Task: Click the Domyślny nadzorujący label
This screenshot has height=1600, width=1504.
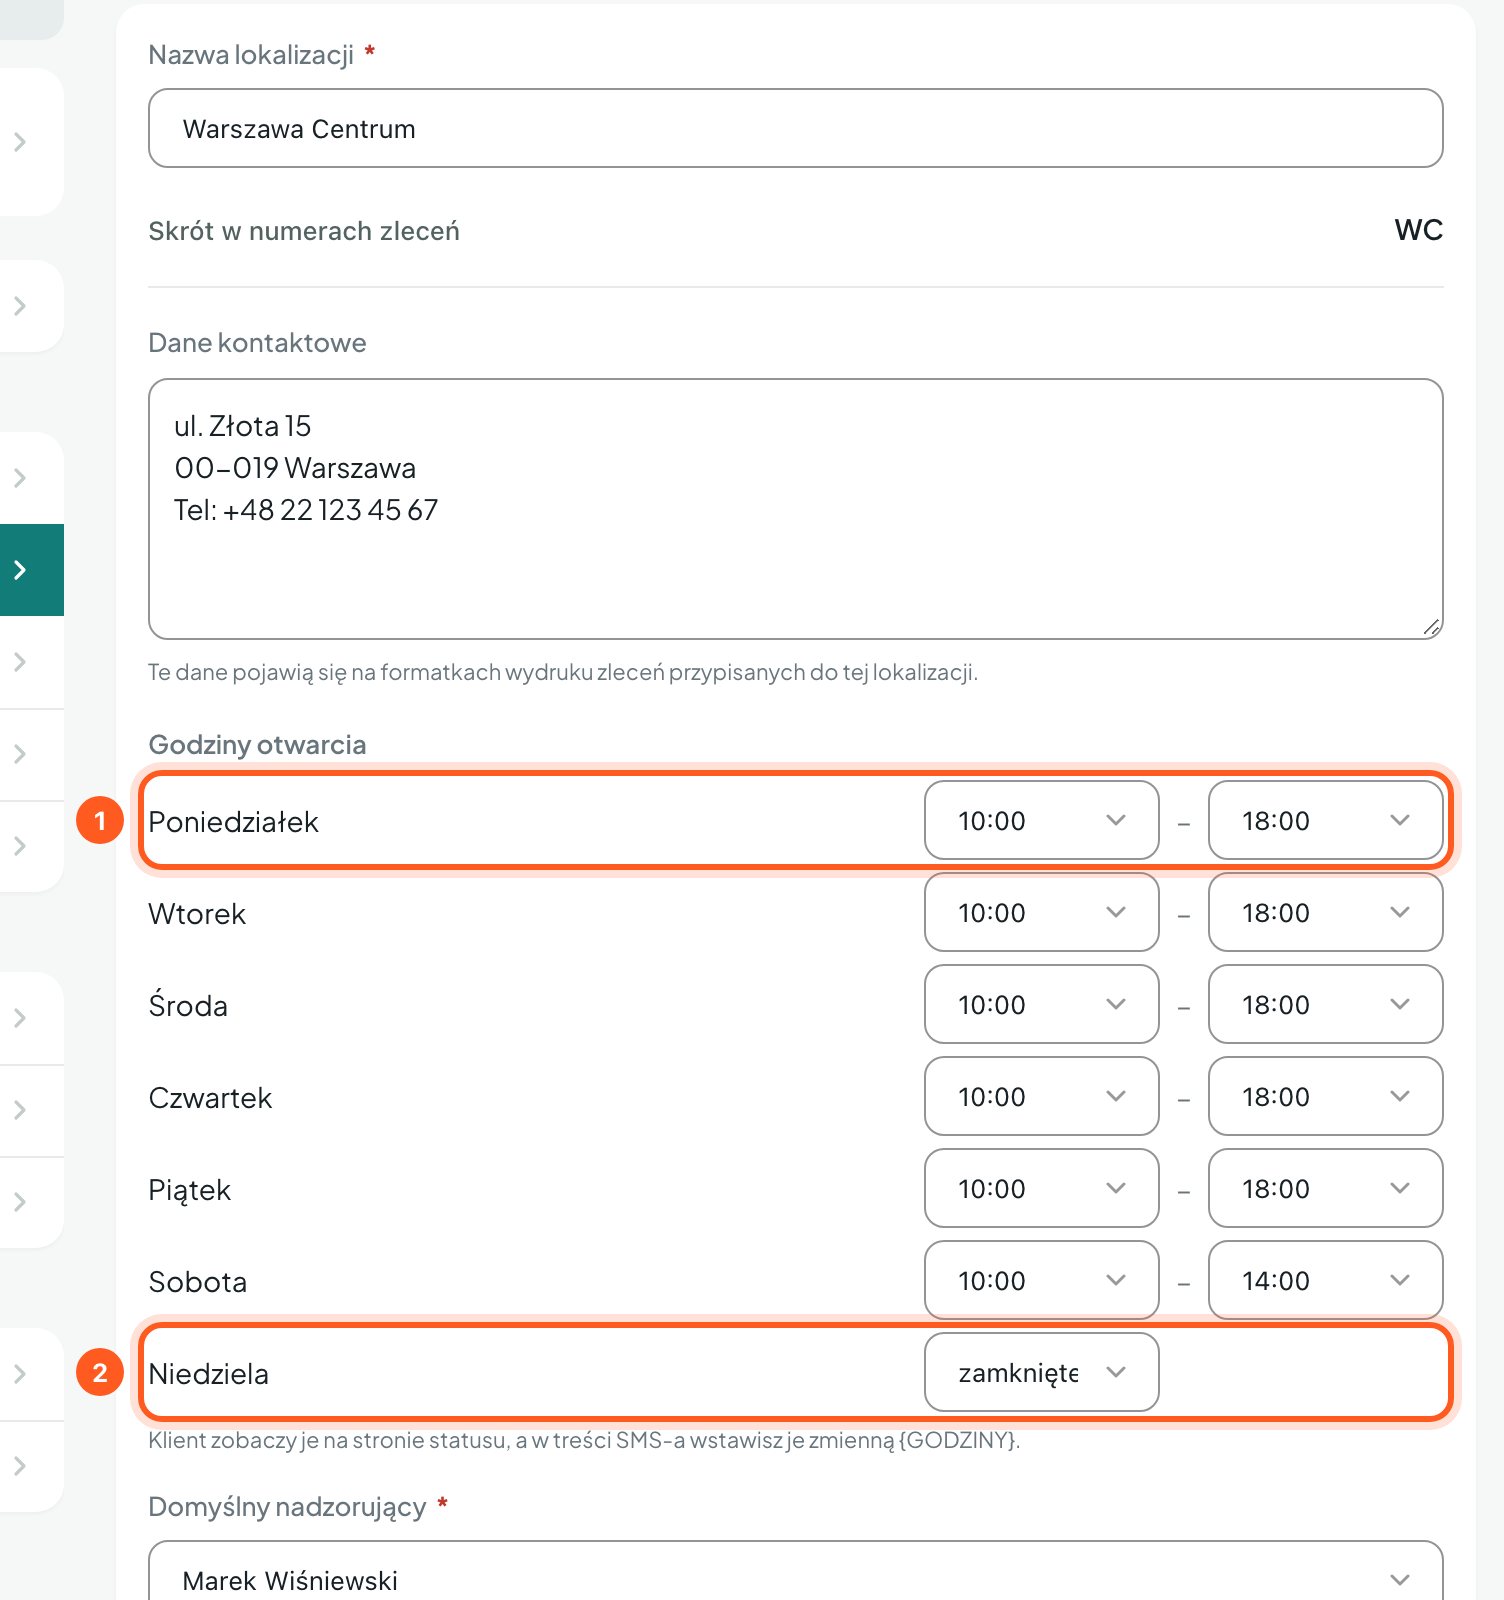Action: [287, 1507]
